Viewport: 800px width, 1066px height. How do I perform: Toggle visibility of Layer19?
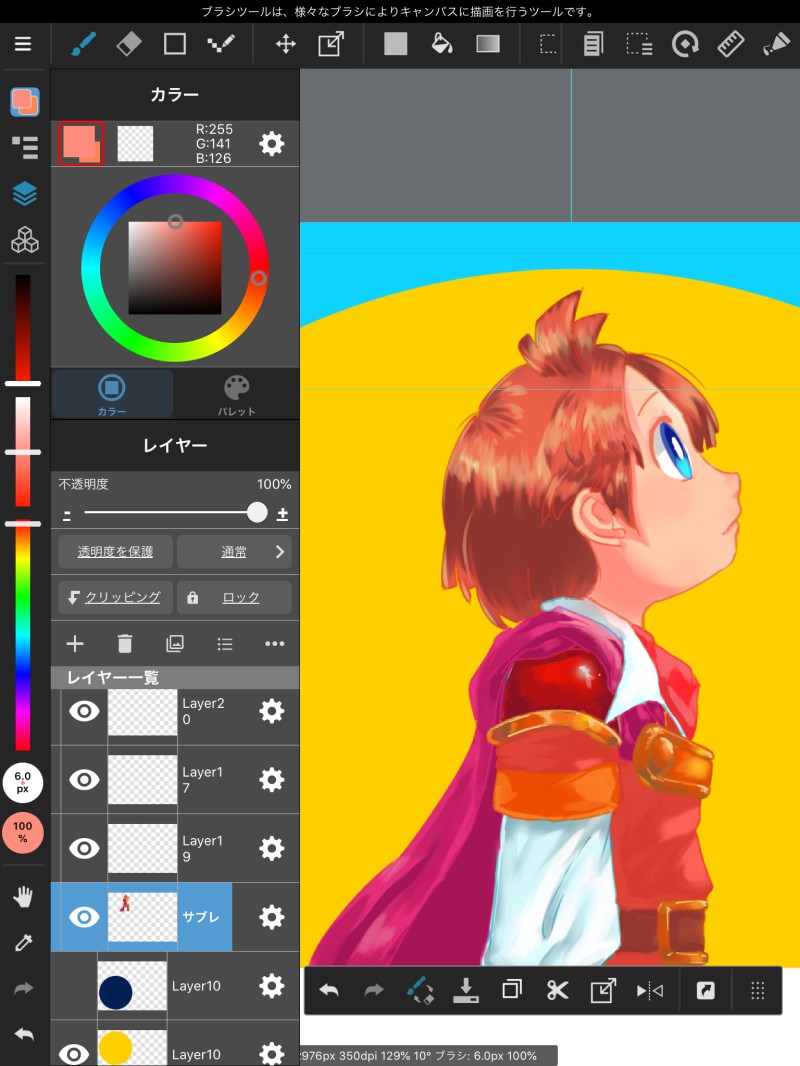click(84, 848)
